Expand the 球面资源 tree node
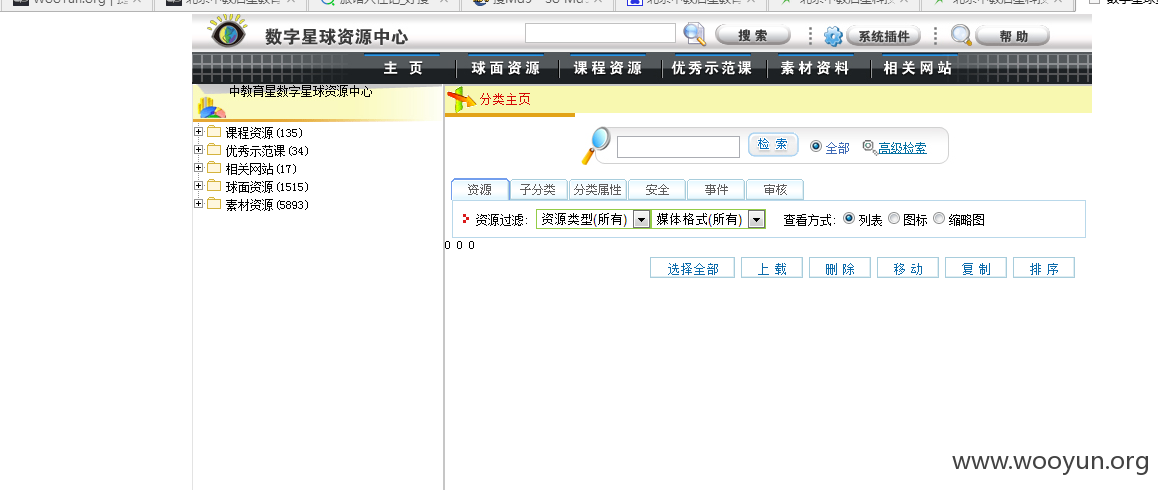1158x490 pixels. (x=198, y=186)
